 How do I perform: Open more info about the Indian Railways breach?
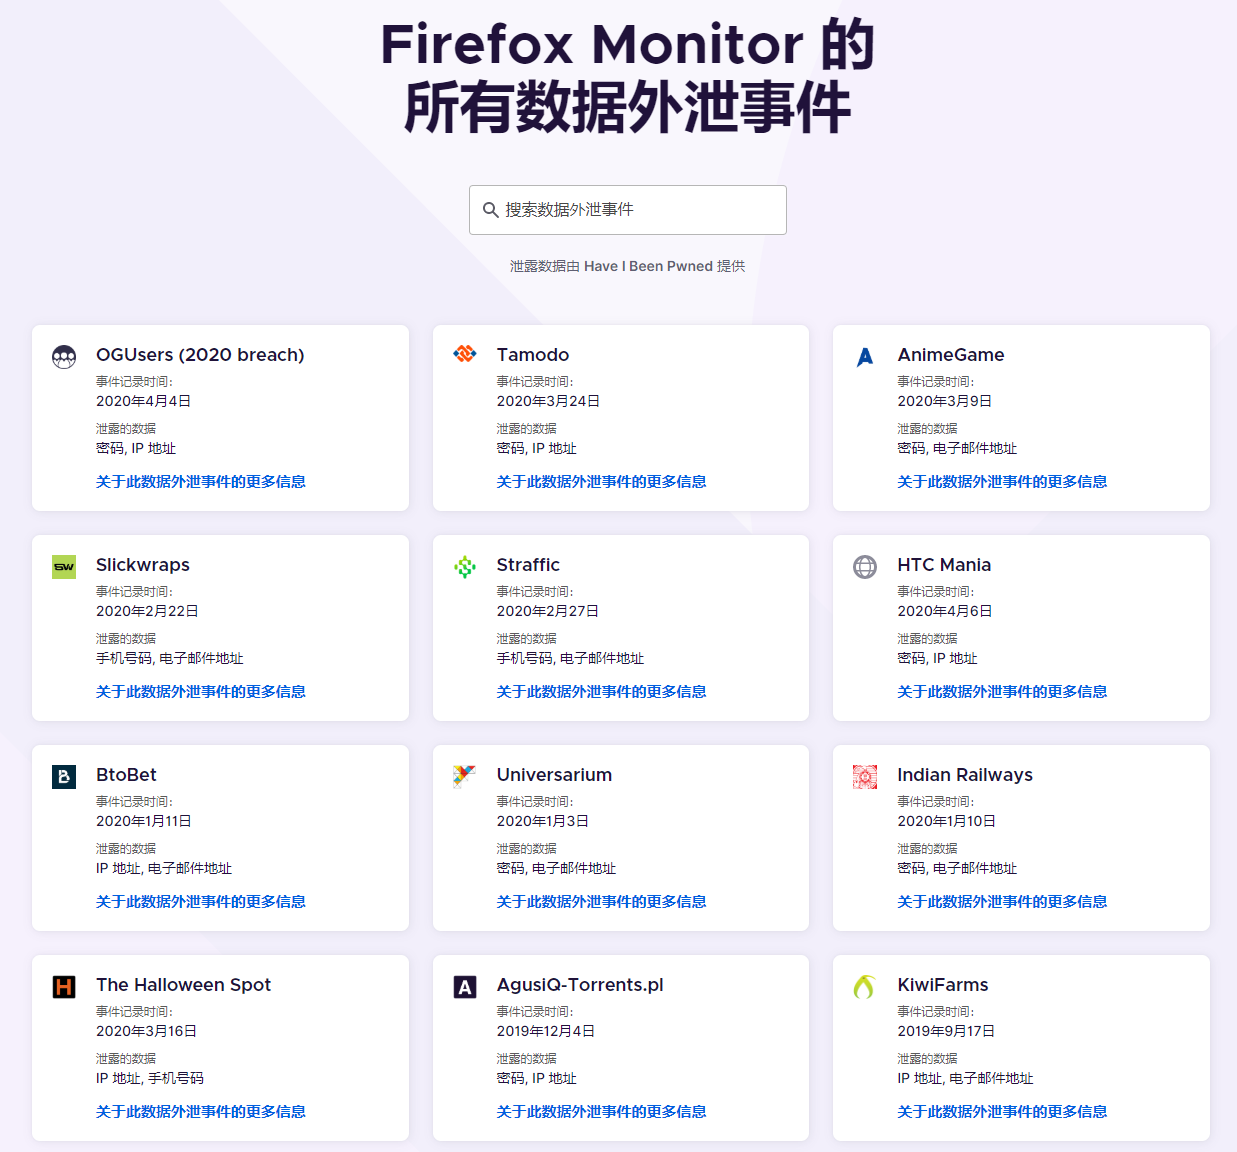(1001, 901)
